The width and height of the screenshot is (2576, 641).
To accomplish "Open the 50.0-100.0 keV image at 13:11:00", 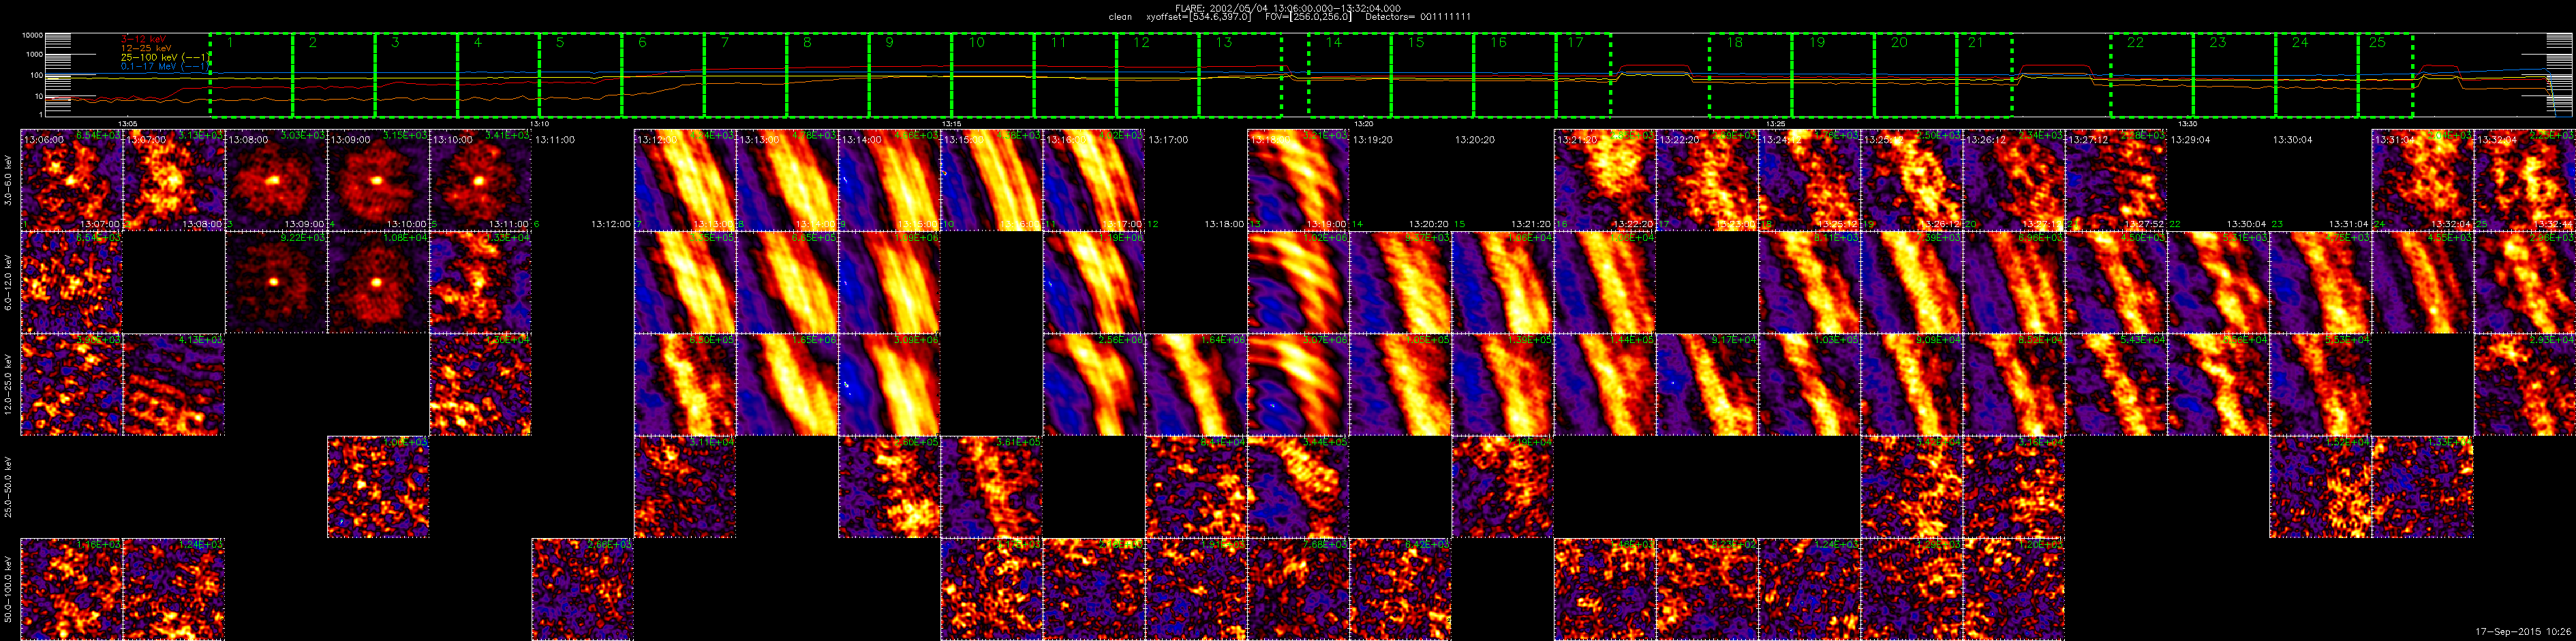I will click(x=582, y=590).
